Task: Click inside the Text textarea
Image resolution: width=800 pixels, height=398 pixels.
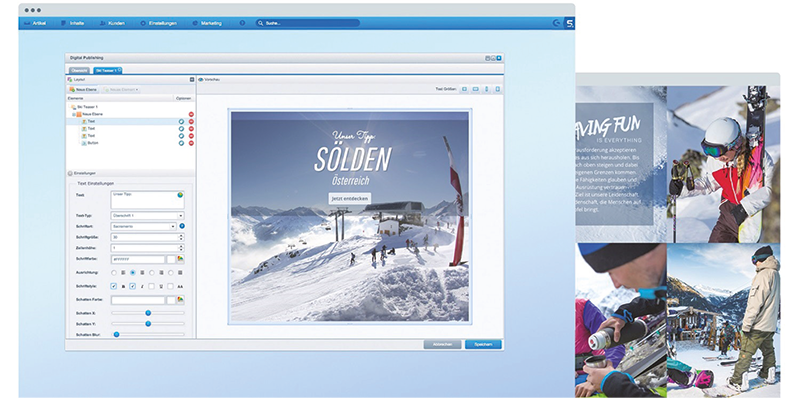Action: (147, 200)
